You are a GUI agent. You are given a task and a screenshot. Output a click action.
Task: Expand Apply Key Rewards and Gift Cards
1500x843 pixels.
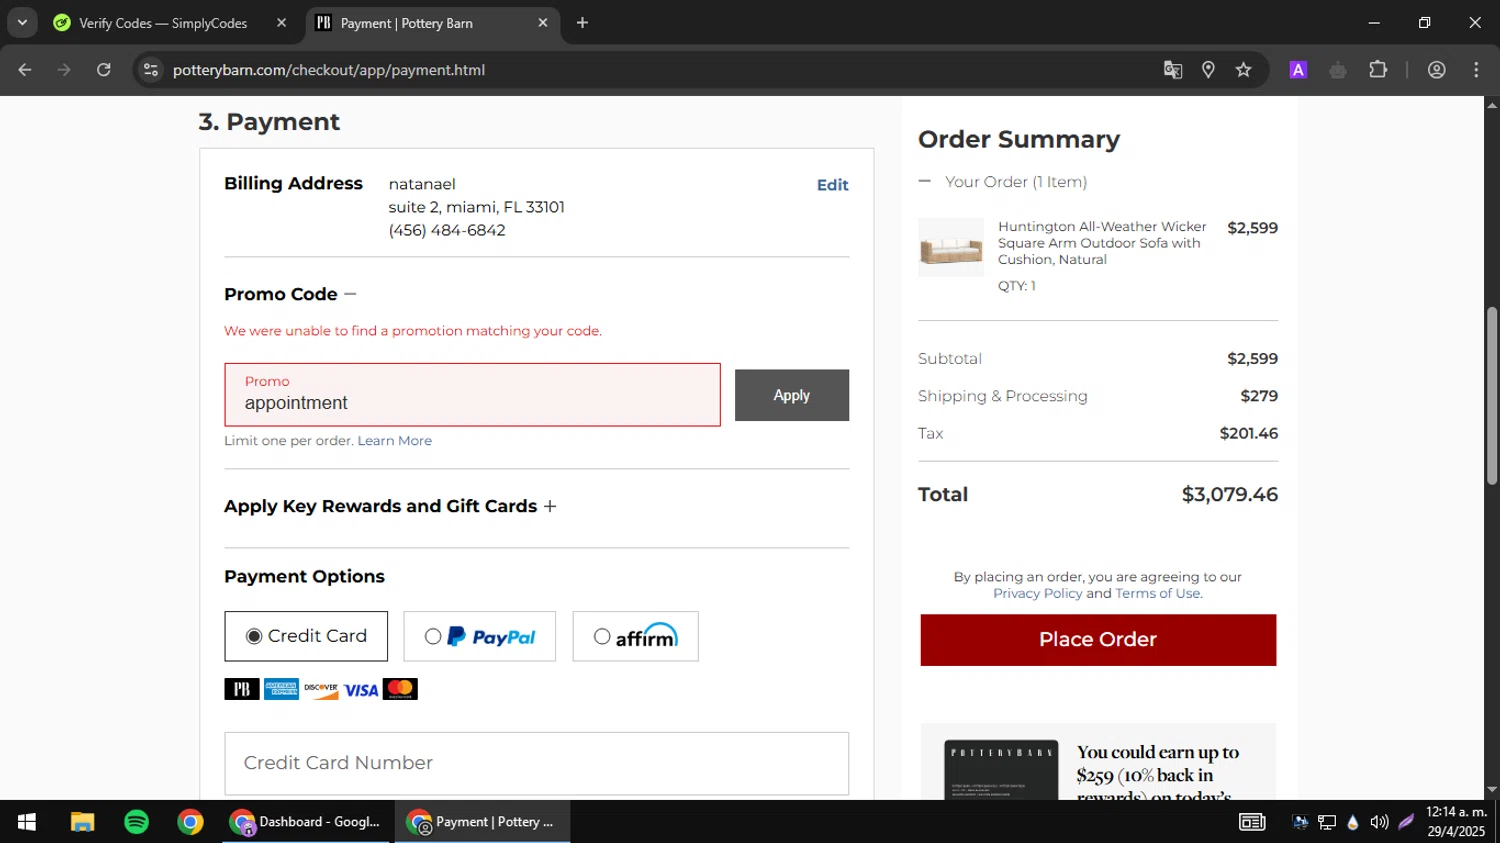click(550, 506)
